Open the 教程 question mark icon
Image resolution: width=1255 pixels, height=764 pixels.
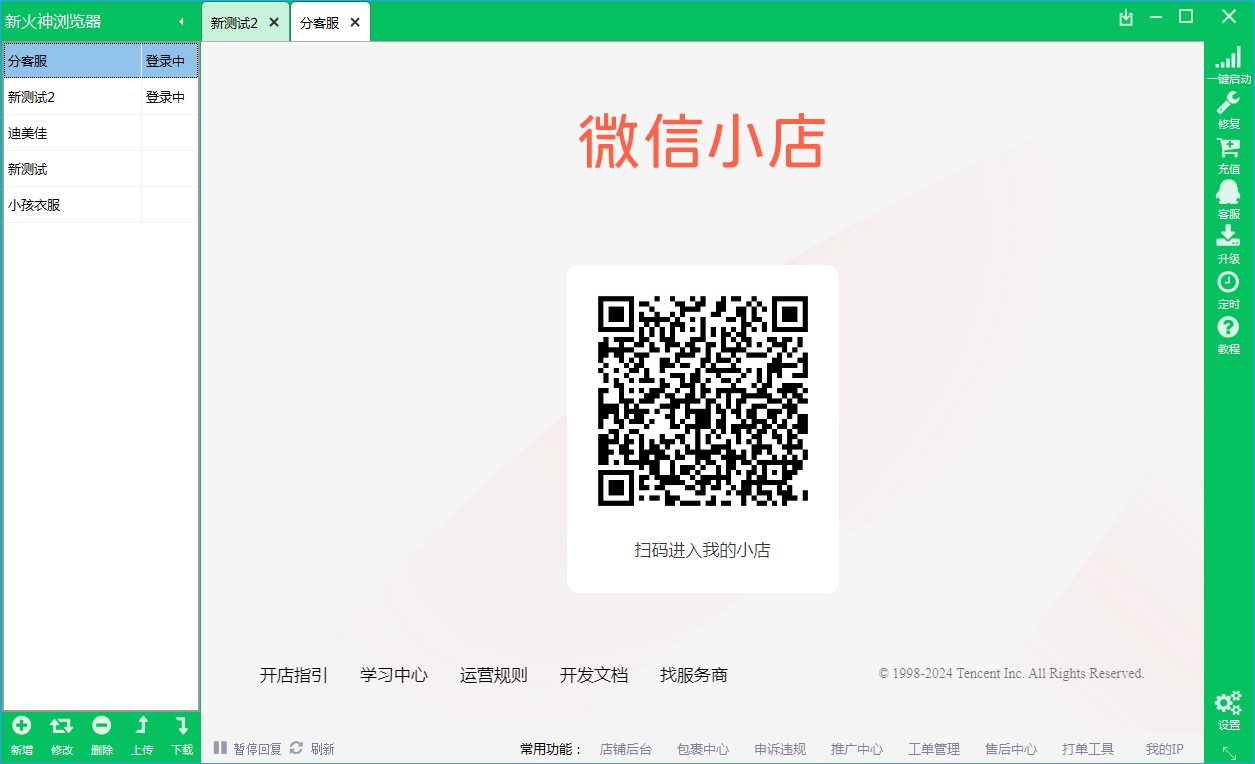1228,327
